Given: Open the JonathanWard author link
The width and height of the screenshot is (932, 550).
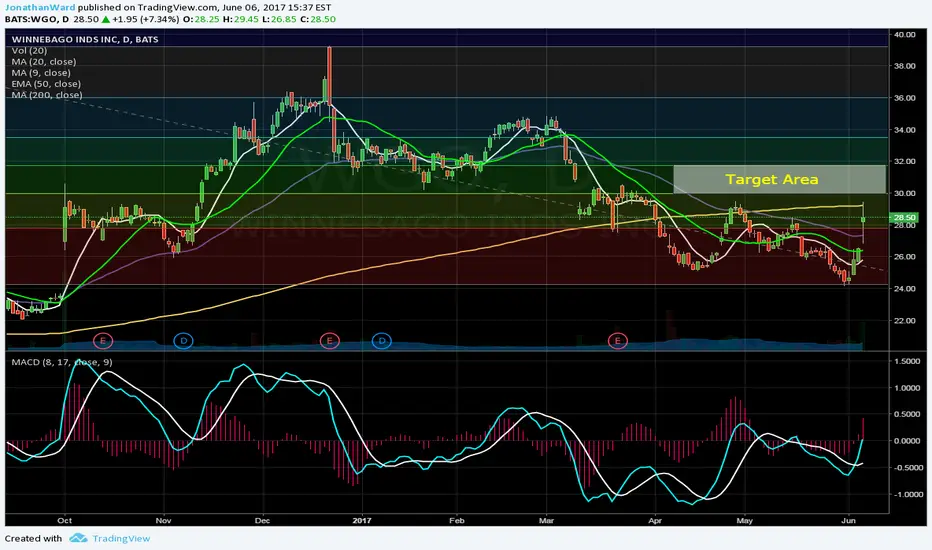Looking at the screenshot, I should click(40, 8).
